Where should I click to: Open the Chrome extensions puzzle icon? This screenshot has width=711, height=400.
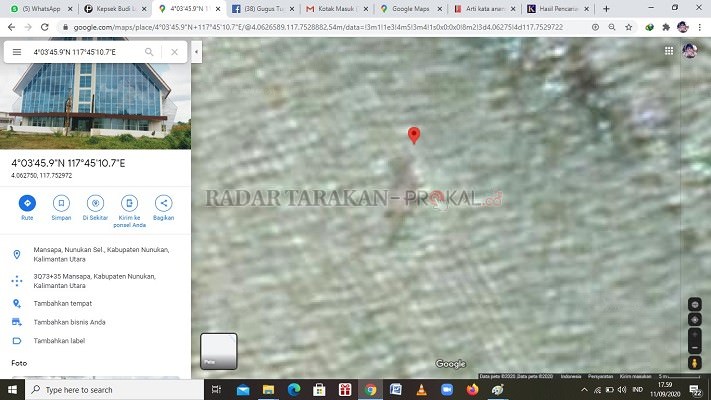coord(666,27)
